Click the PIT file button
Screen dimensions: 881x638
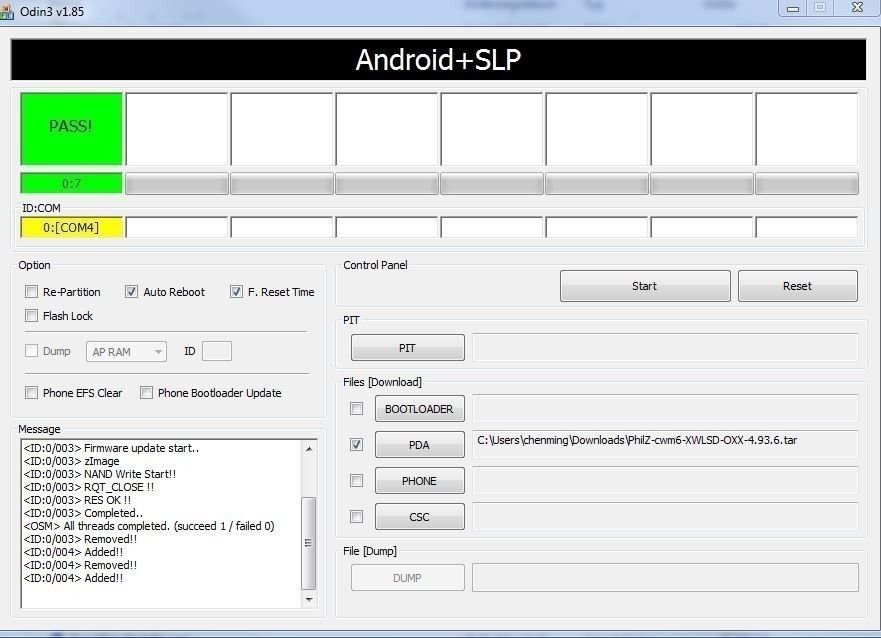pos(407,348)
